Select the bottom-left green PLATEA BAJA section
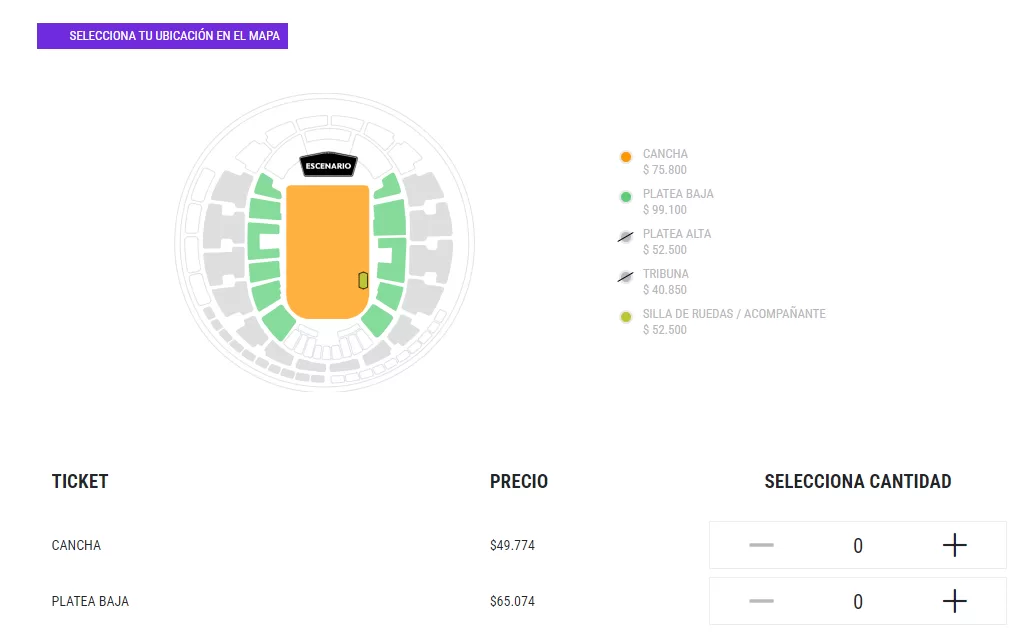The height and width of the screenshot is (635, 1025). [x=279, y=323]
